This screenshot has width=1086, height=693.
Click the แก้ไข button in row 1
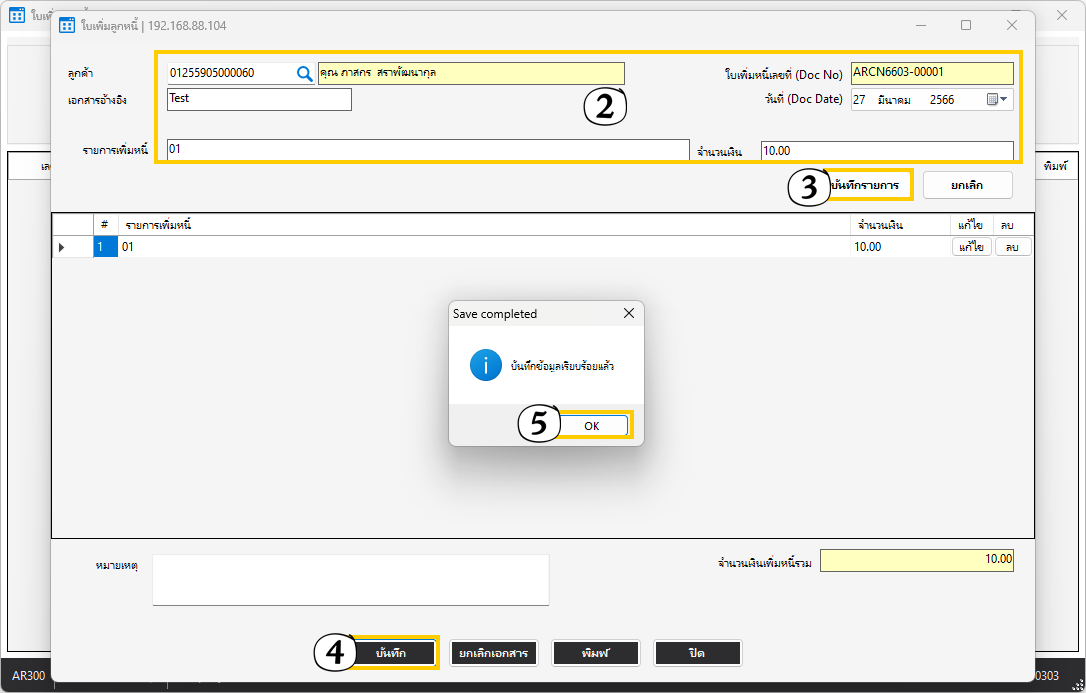970,247
